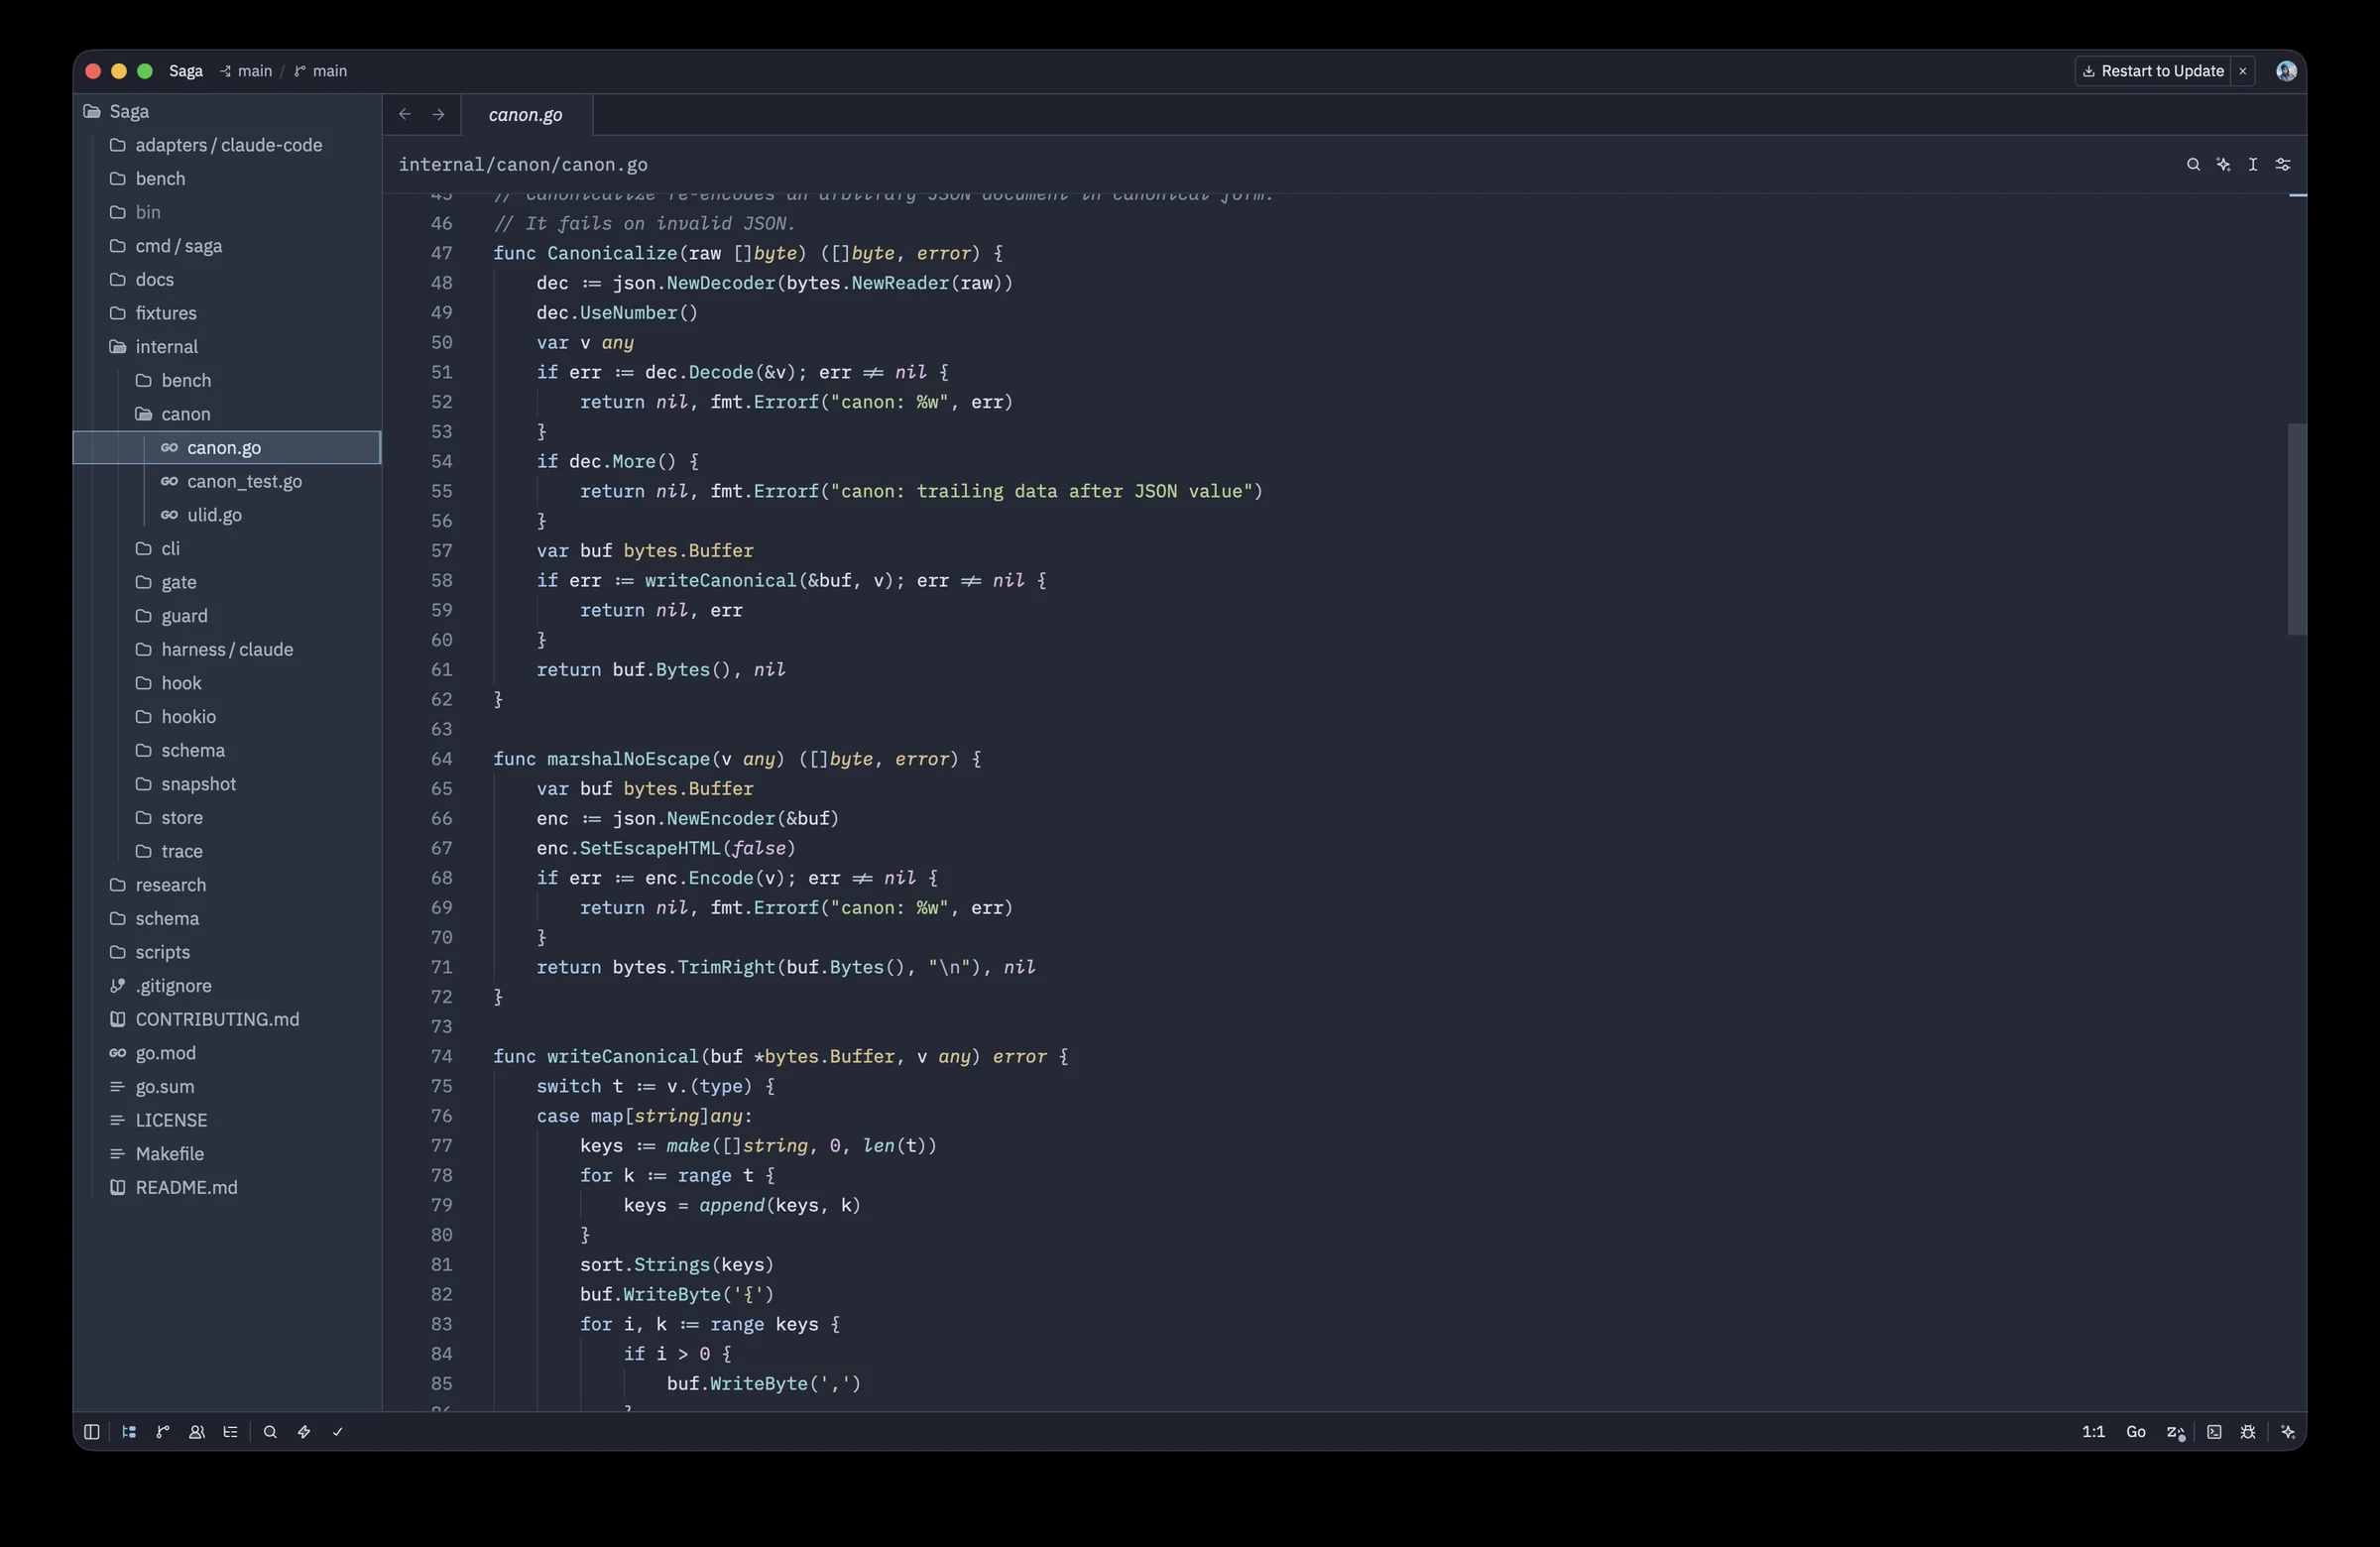This screenshot has width=2380, height=1547.
Task: Toggle the project panel tree icon
Action: 129,1431
